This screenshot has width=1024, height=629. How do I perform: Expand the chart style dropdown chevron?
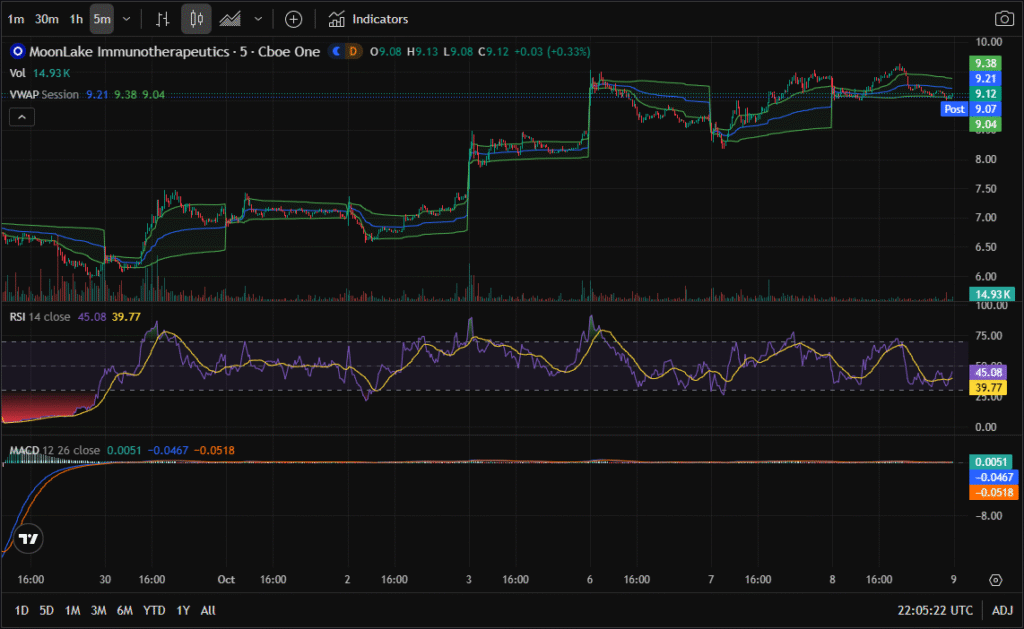pyautogui.click(x=259, y=19)
